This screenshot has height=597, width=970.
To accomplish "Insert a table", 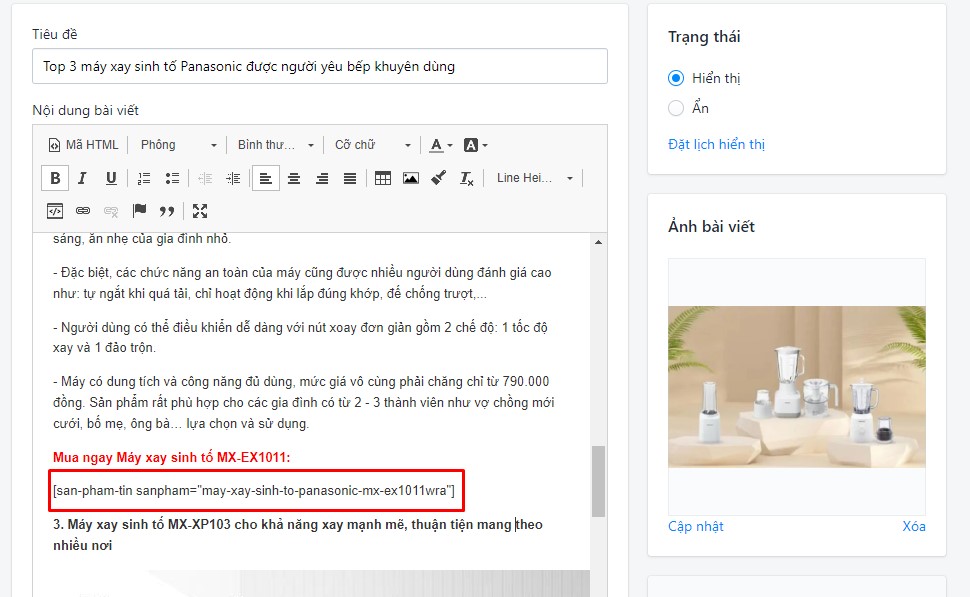I will (x=383, y=178).
